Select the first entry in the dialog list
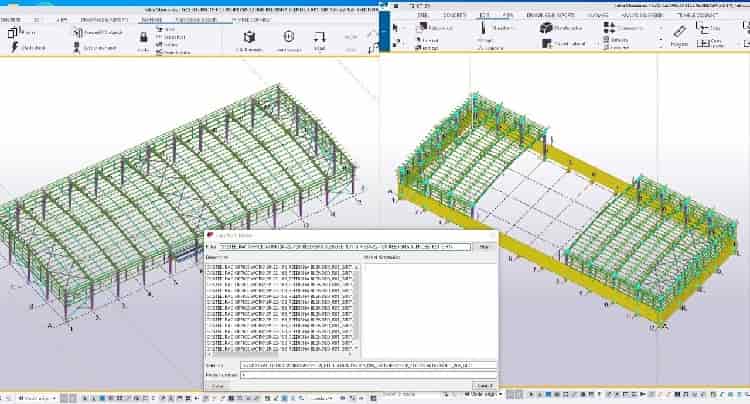Screen dimensions: 750x404 point(280,267)
